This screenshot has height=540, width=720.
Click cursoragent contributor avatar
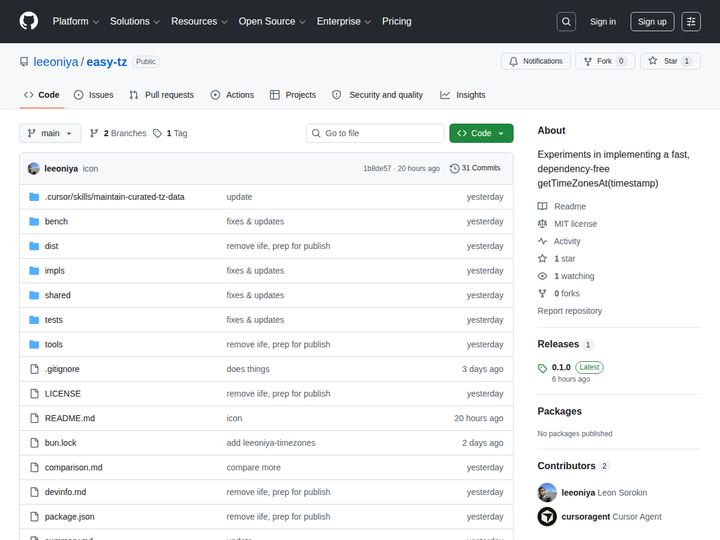547,517
